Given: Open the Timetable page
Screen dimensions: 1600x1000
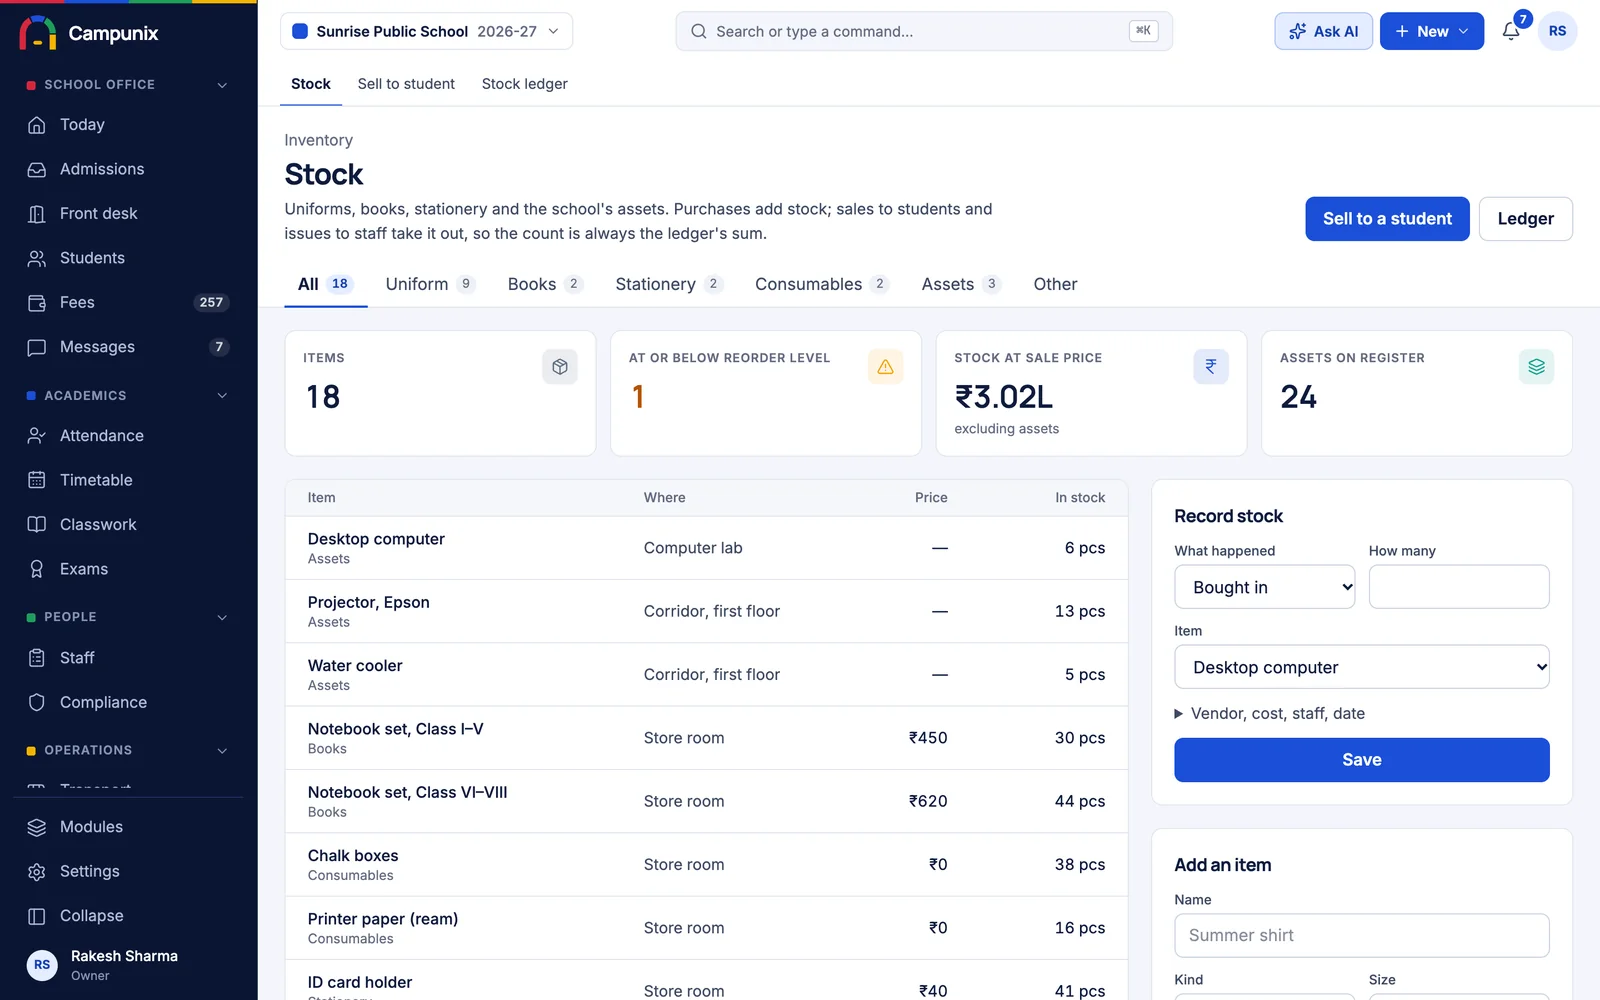Looking at the screenshot, I should coord(128,480).
